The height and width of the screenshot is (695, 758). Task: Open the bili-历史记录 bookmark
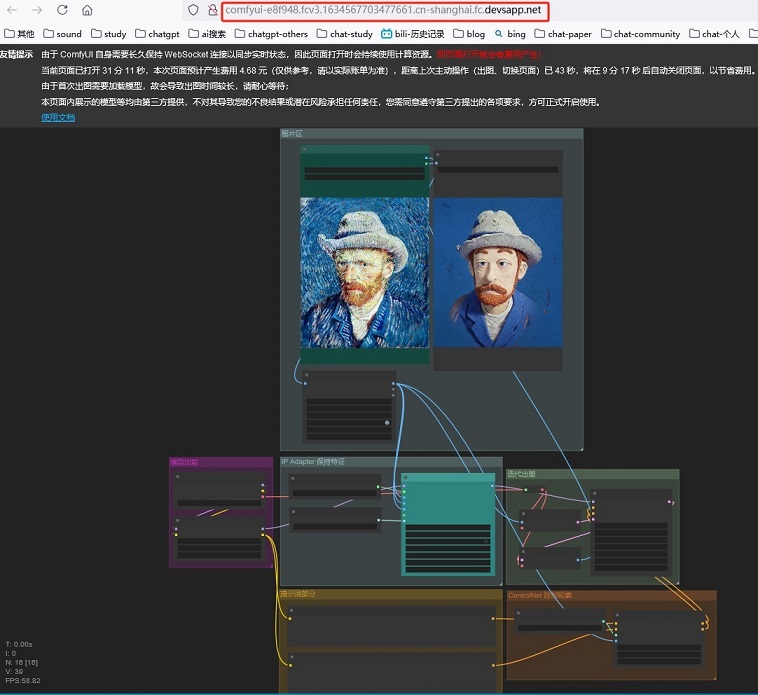(x=413, y=34)
